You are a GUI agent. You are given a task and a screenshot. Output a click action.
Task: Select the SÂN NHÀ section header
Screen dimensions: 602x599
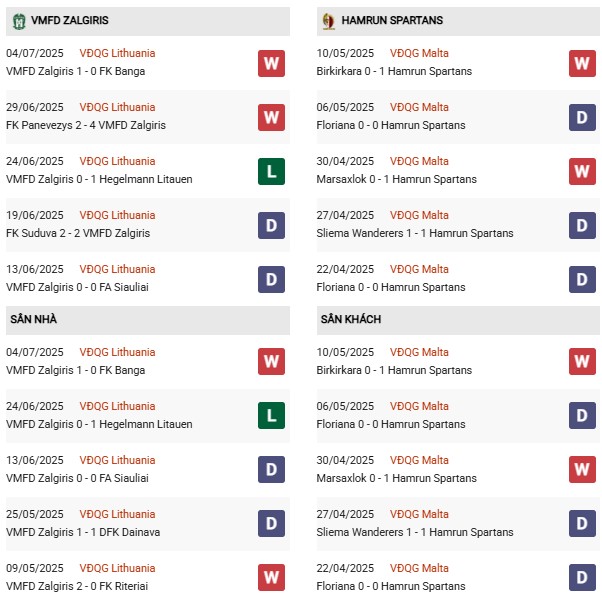tap(33, 319)
